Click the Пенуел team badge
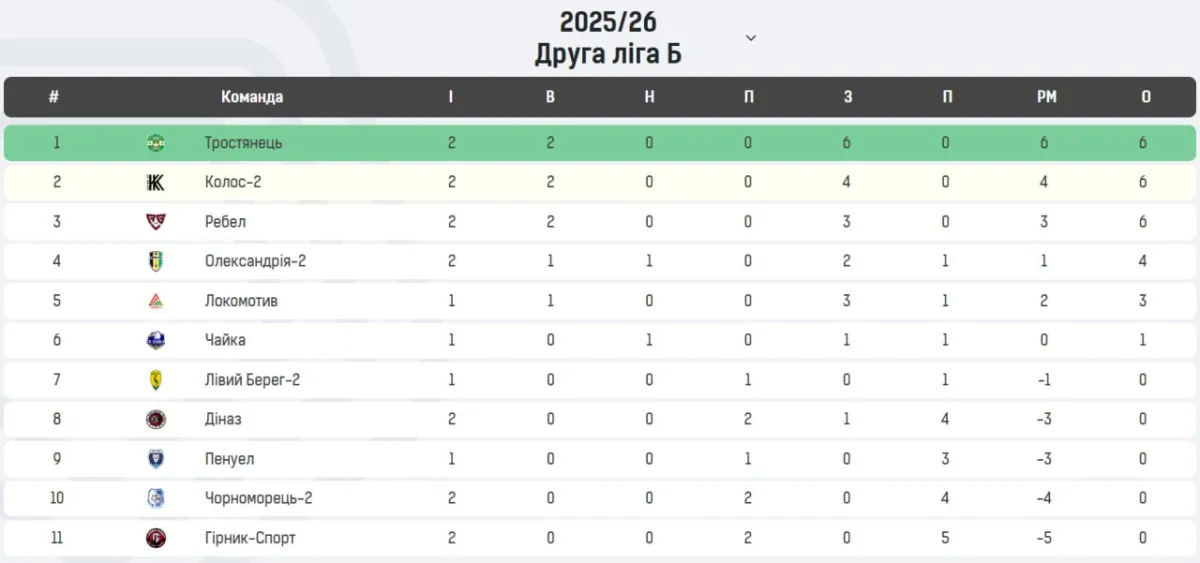This screenshot has width=1200, height=563. tap(156, 459)
